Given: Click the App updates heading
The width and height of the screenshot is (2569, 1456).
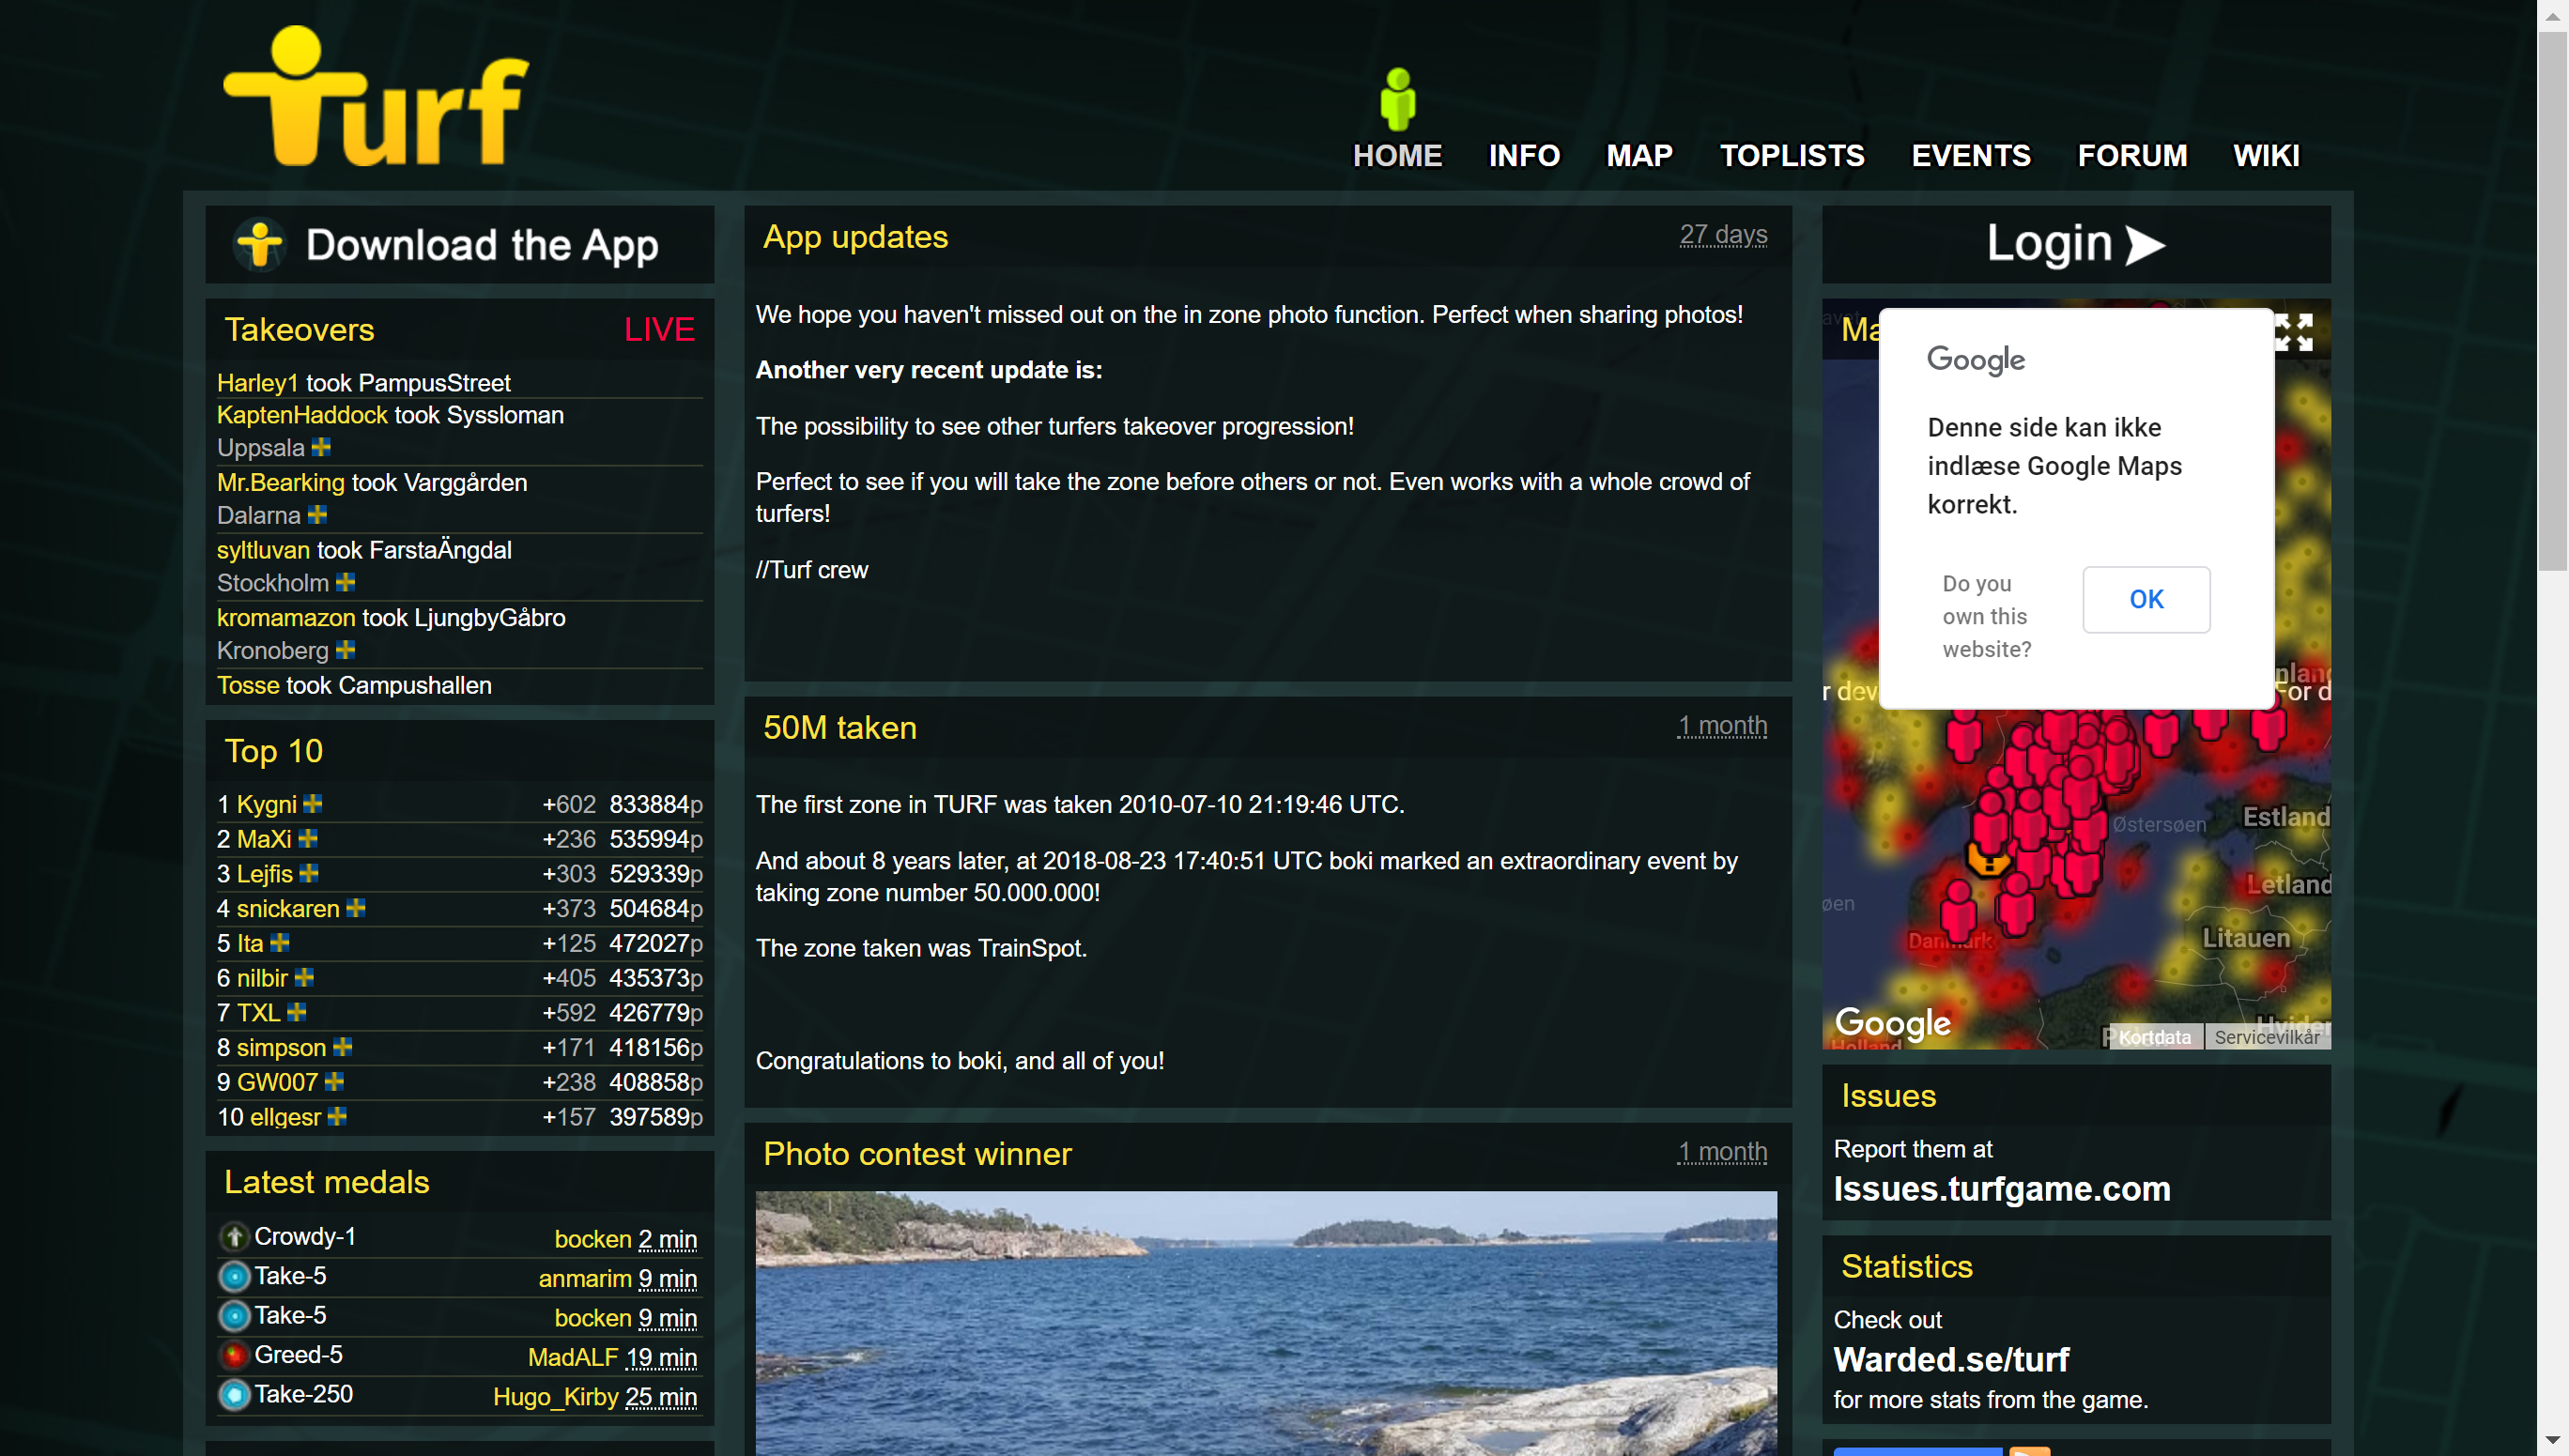Looking at the screenshot, I should click(855, 238).
